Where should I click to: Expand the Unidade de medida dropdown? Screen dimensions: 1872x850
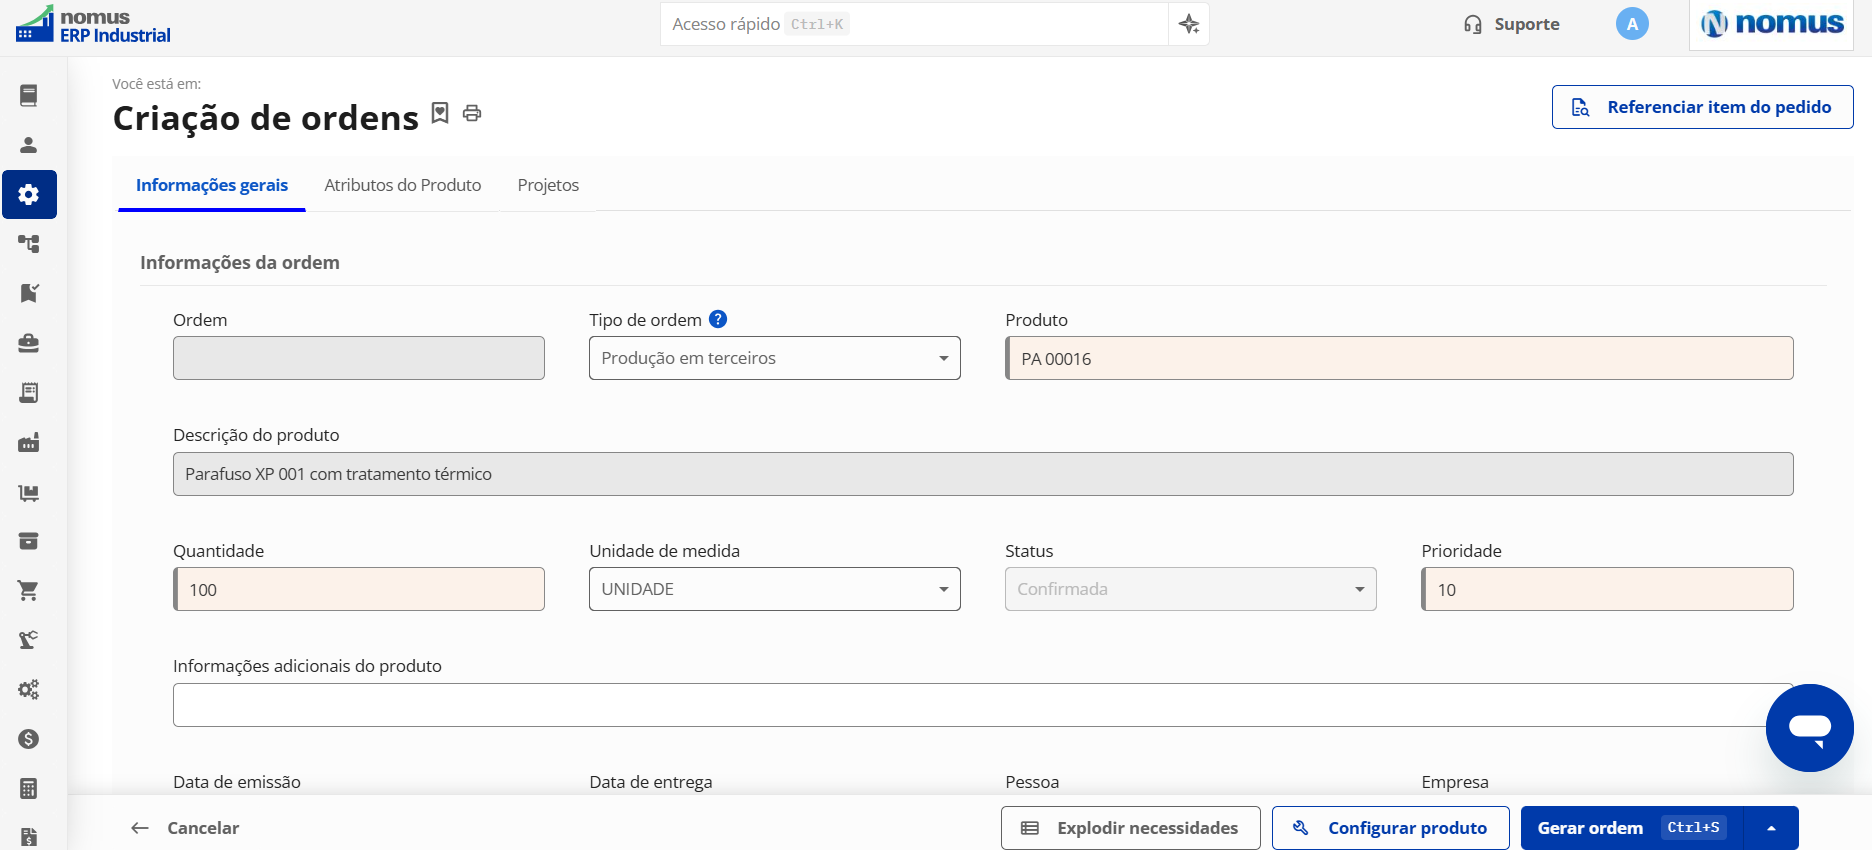[x=774, y=589]
